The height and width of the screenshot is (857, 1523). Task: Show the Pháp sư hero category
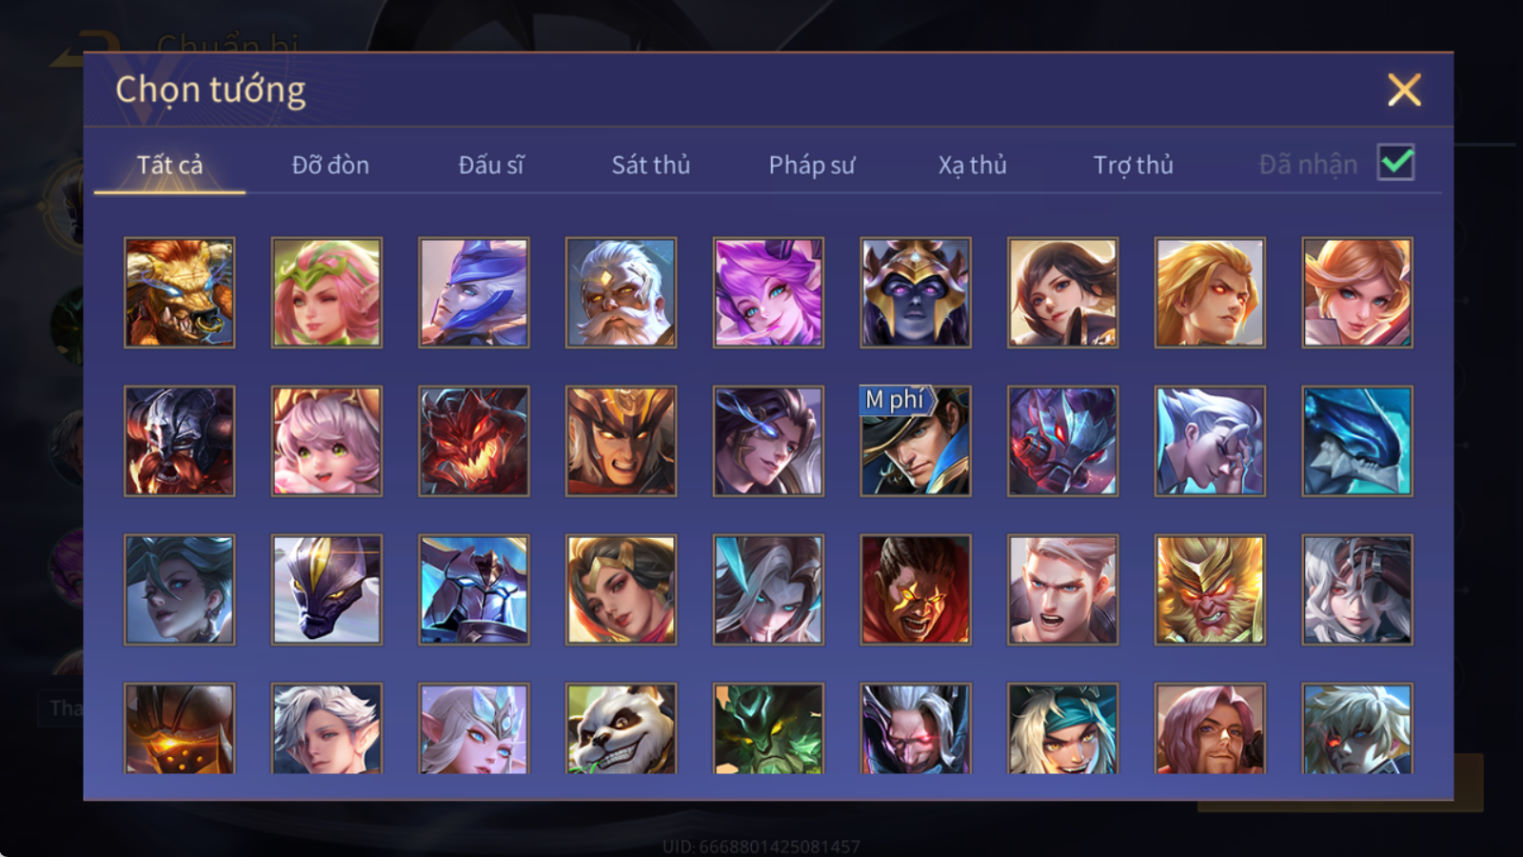pyautogui.click(x=812, y=165)
